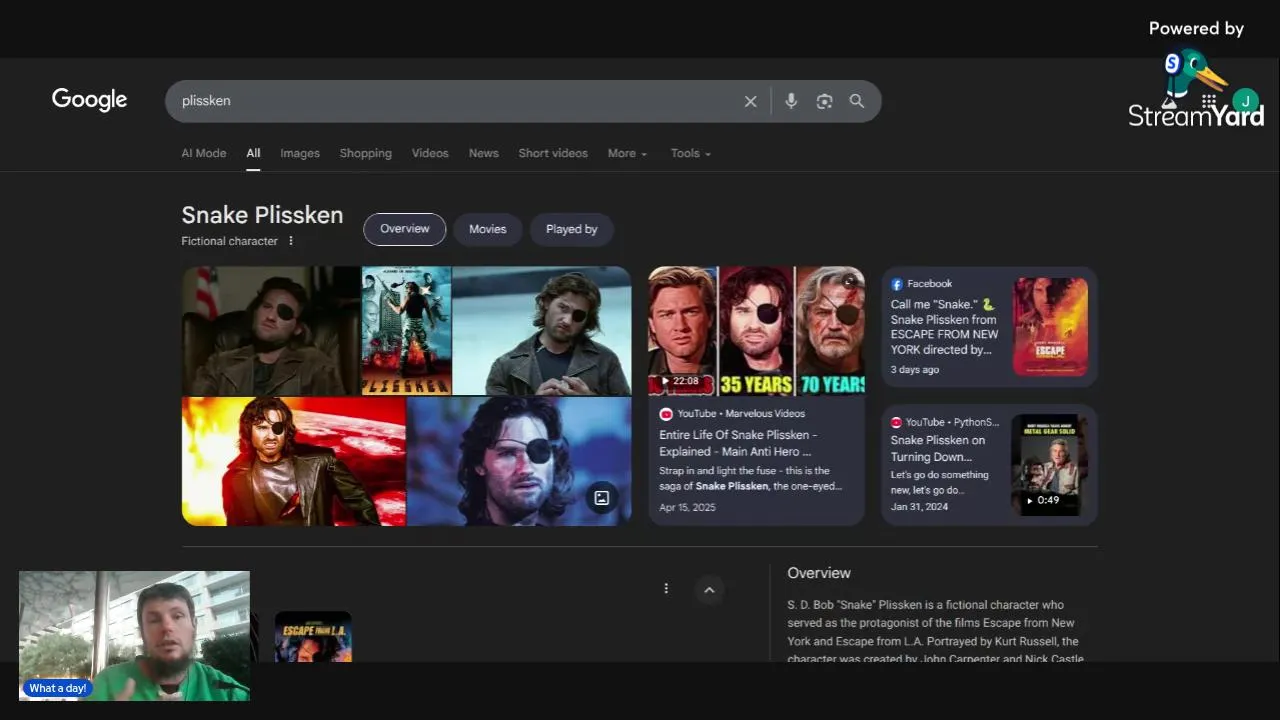Open three-dot menu next to Fictional character
This screenshot has width=1280, height=720.
(291, 241)
